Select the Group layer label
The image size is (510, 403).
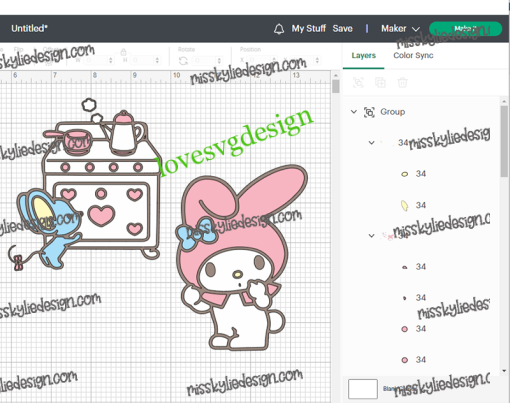pos(392,112)
